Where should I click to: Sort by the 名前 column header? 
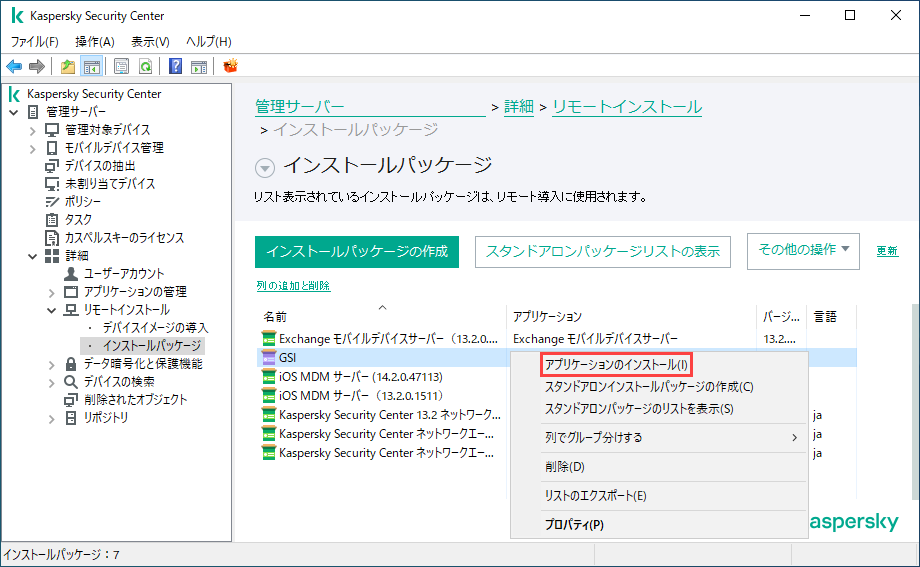coord(381,317)
